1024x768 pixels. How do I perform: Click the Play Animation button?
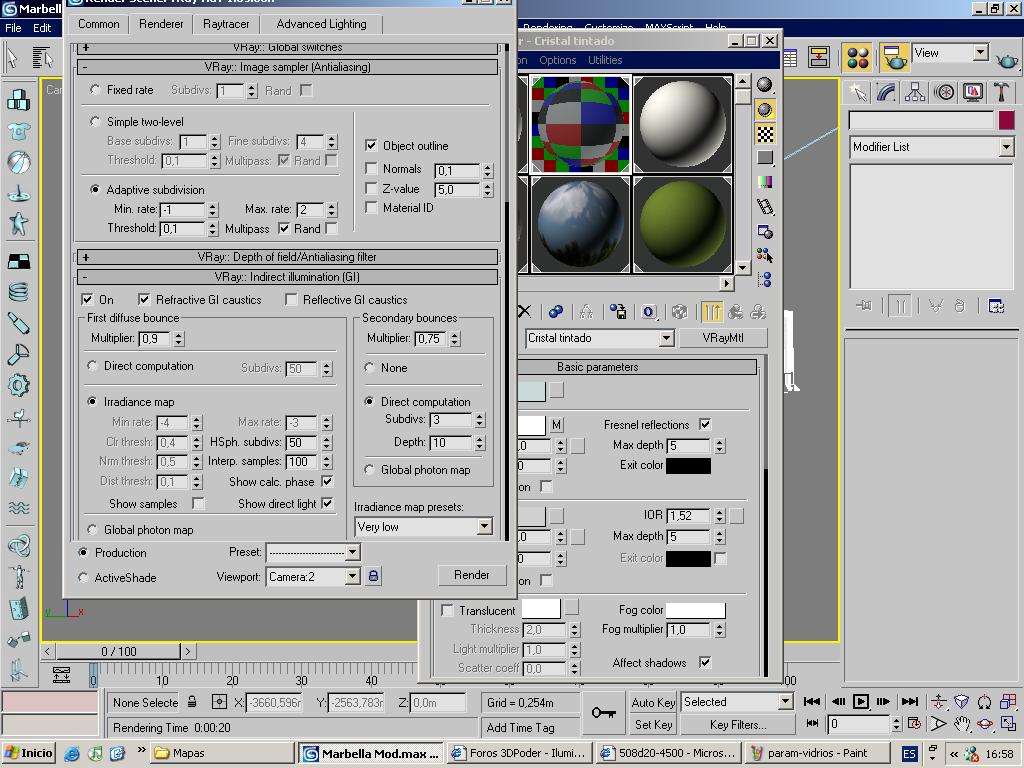point(861,701)
